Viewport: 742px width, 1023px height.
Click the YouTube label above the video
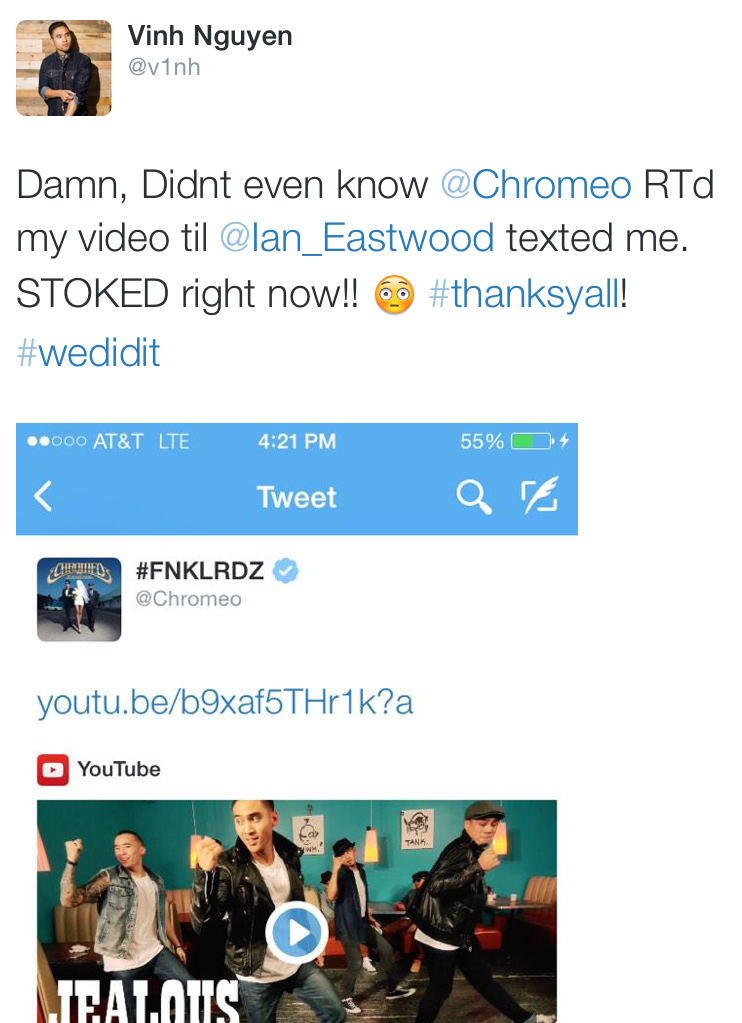point(119,769)
